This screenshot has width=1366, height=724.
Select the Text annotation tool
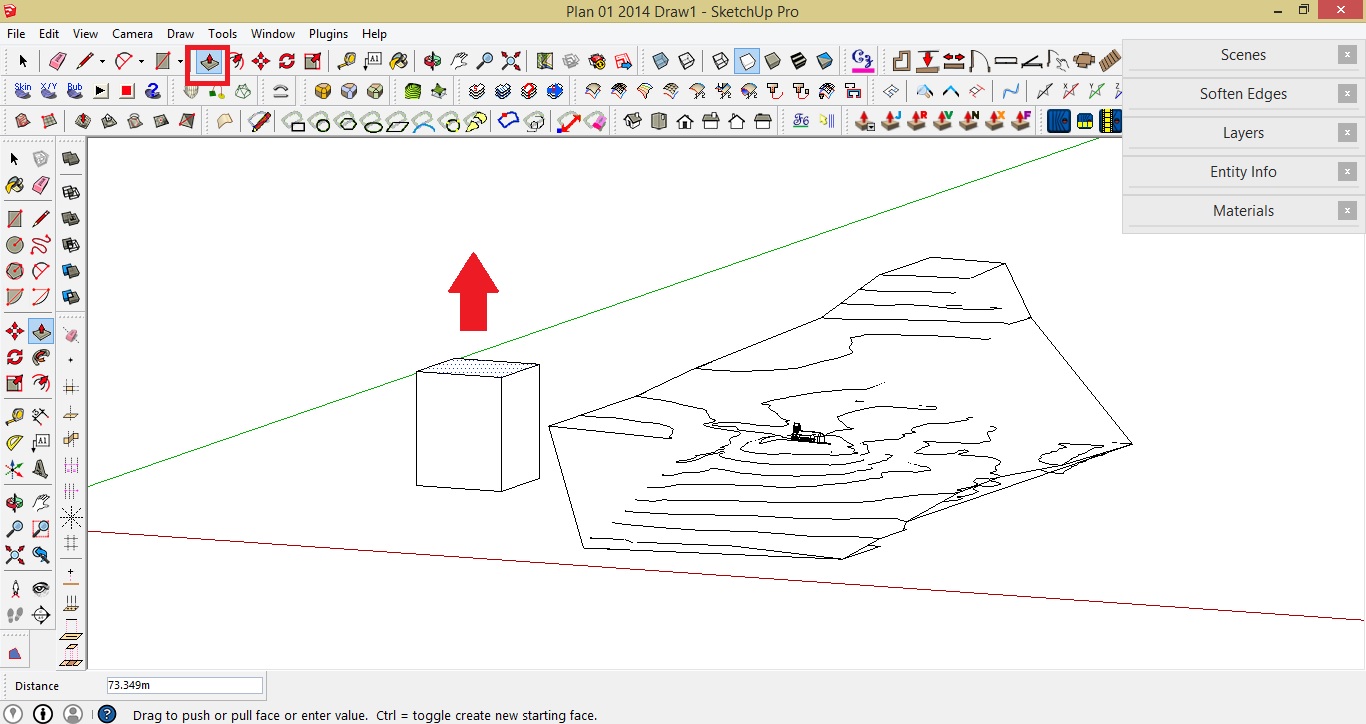point(372,60)
